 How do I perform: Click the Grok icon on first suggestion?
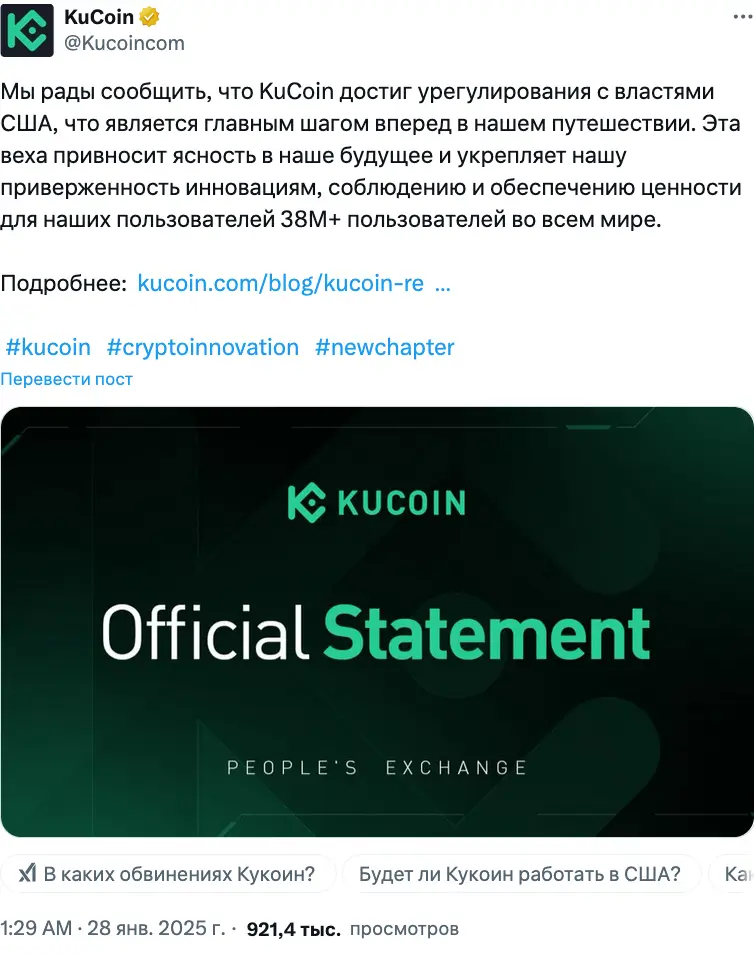pyautogui.click(x=28, y=874)
